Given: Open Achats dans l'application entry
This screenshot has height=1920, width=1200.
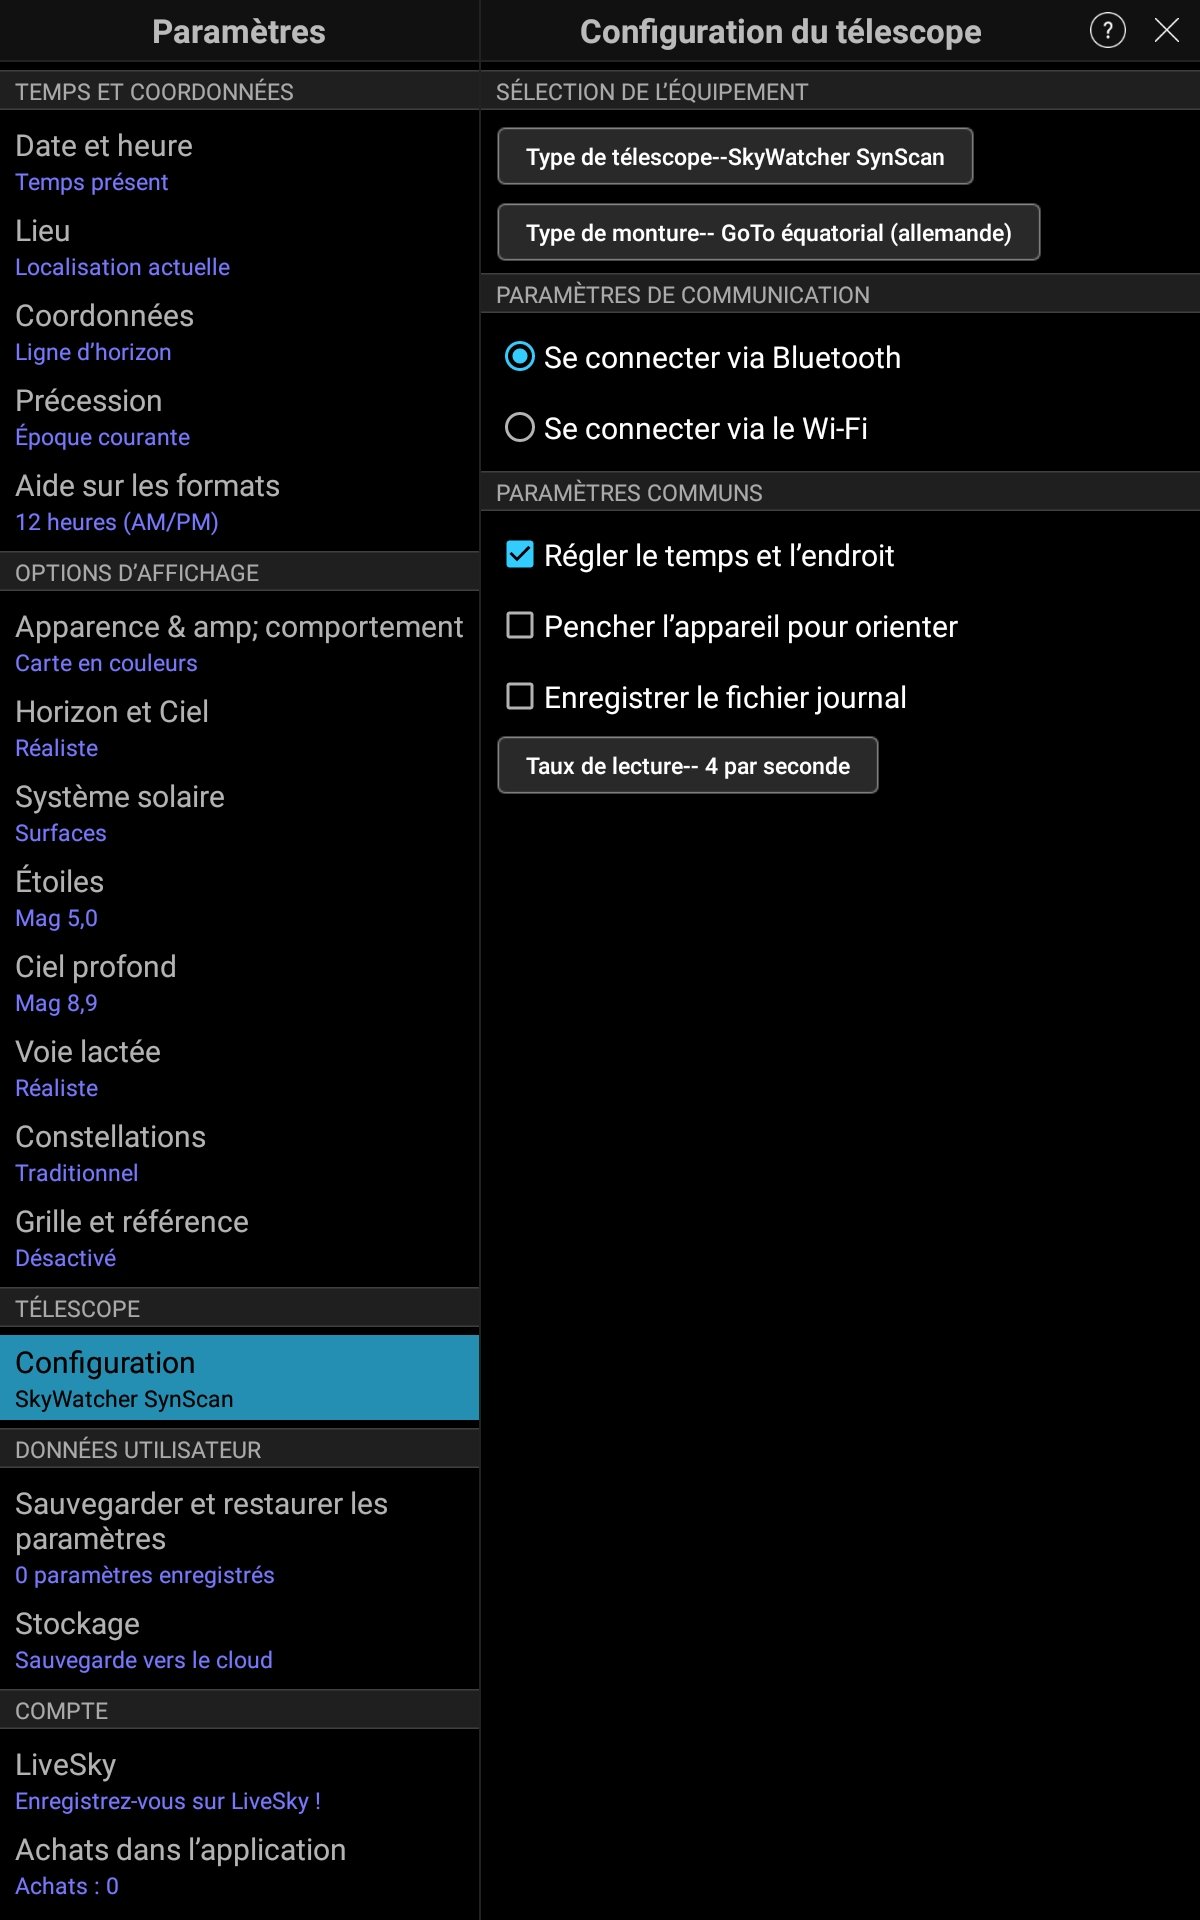Looking at the screenshot, I should tap(240, 1866).
